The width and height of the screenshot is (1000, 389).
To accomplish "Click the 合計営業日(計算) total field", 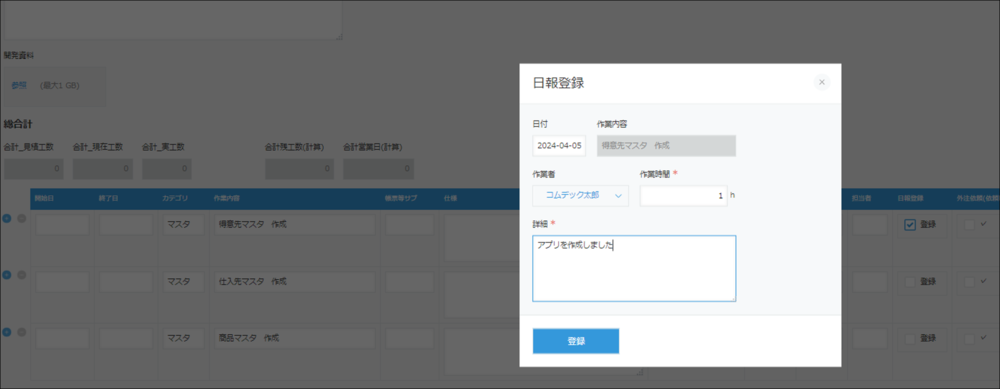I will pyautogui.click(x=378, y=169).
